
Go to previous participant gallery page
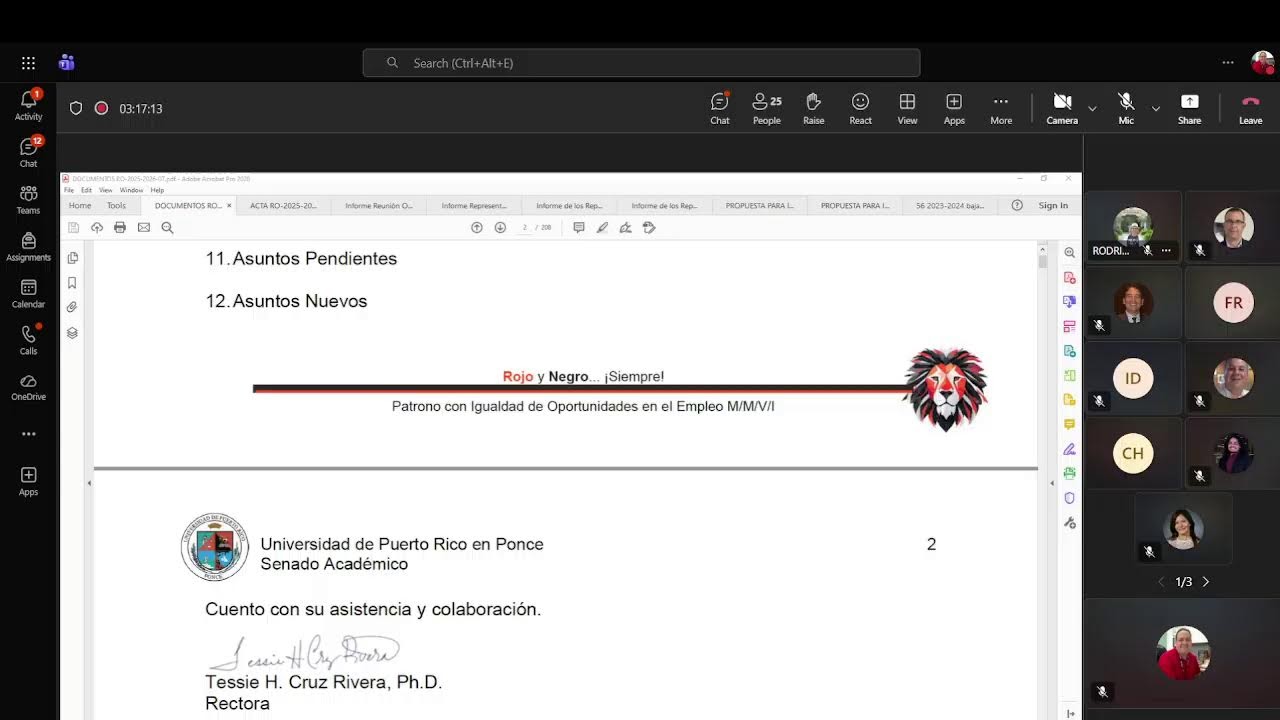(1161, 582)
